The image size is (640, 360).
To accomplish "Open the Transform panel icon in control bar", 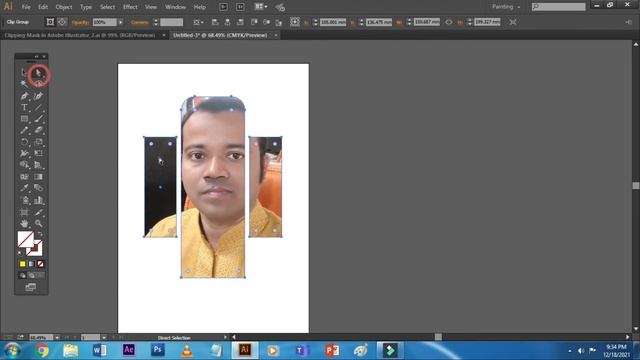I will pyautogui.click(x=295, y=22).
